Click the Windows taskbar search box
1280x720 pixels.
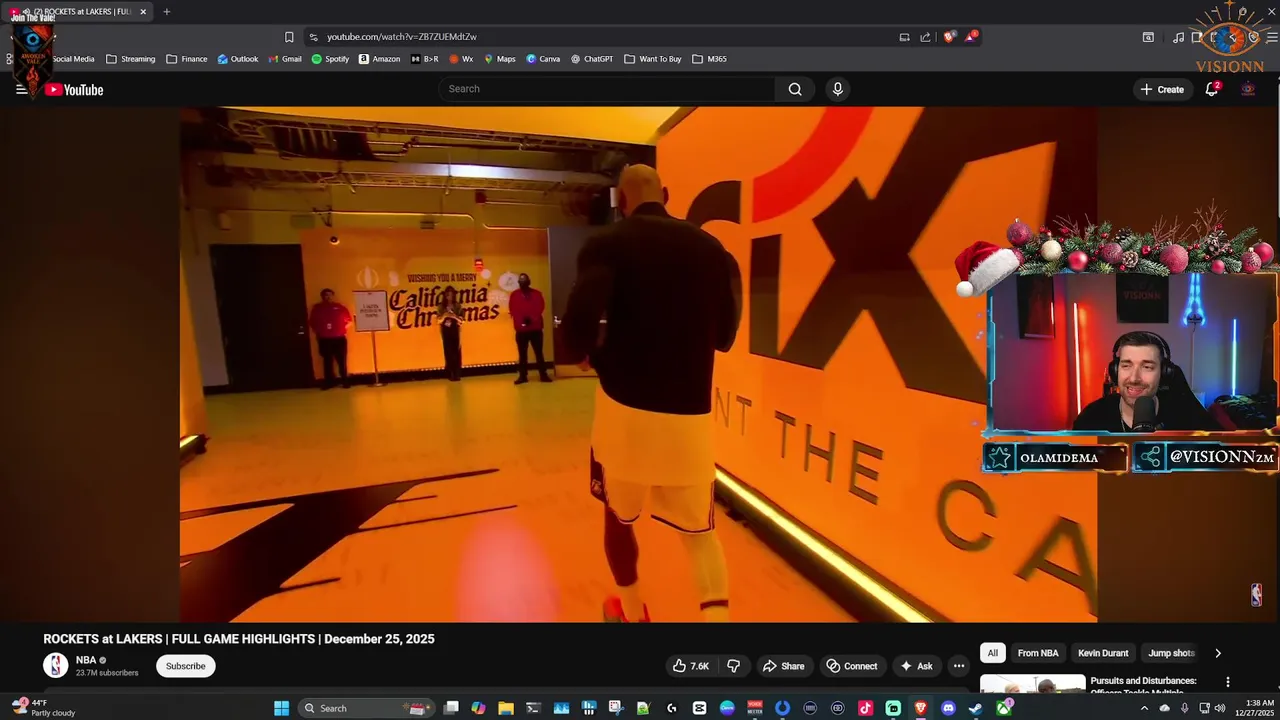(x=366, y=708)
